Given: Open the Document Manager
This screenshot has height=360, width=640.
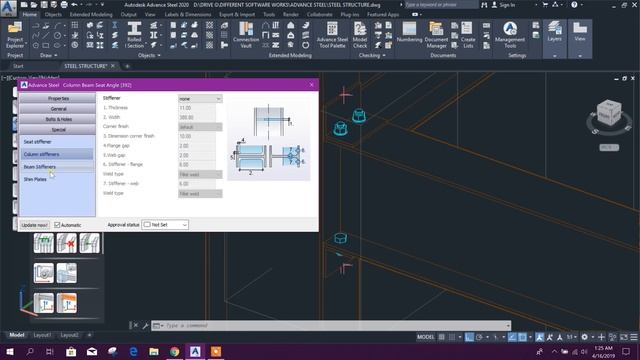Looking at the screenshot, I should click(436, 35).
